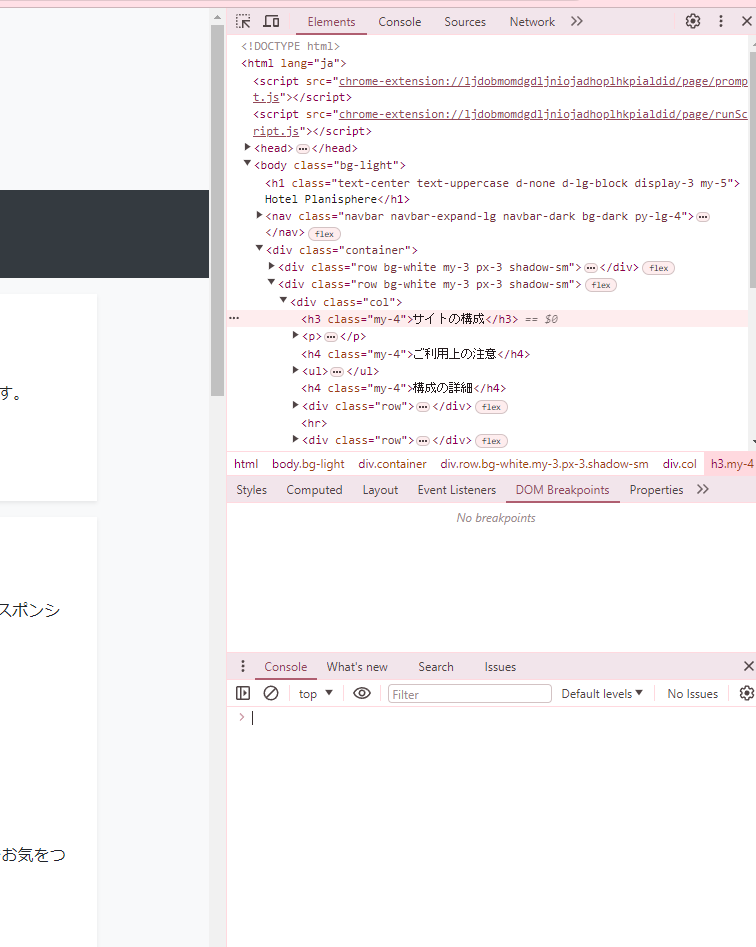The height and width of the screenshot is (947, 756).
Task: Open the runScript.js extension script link
Action: [543, 114]
